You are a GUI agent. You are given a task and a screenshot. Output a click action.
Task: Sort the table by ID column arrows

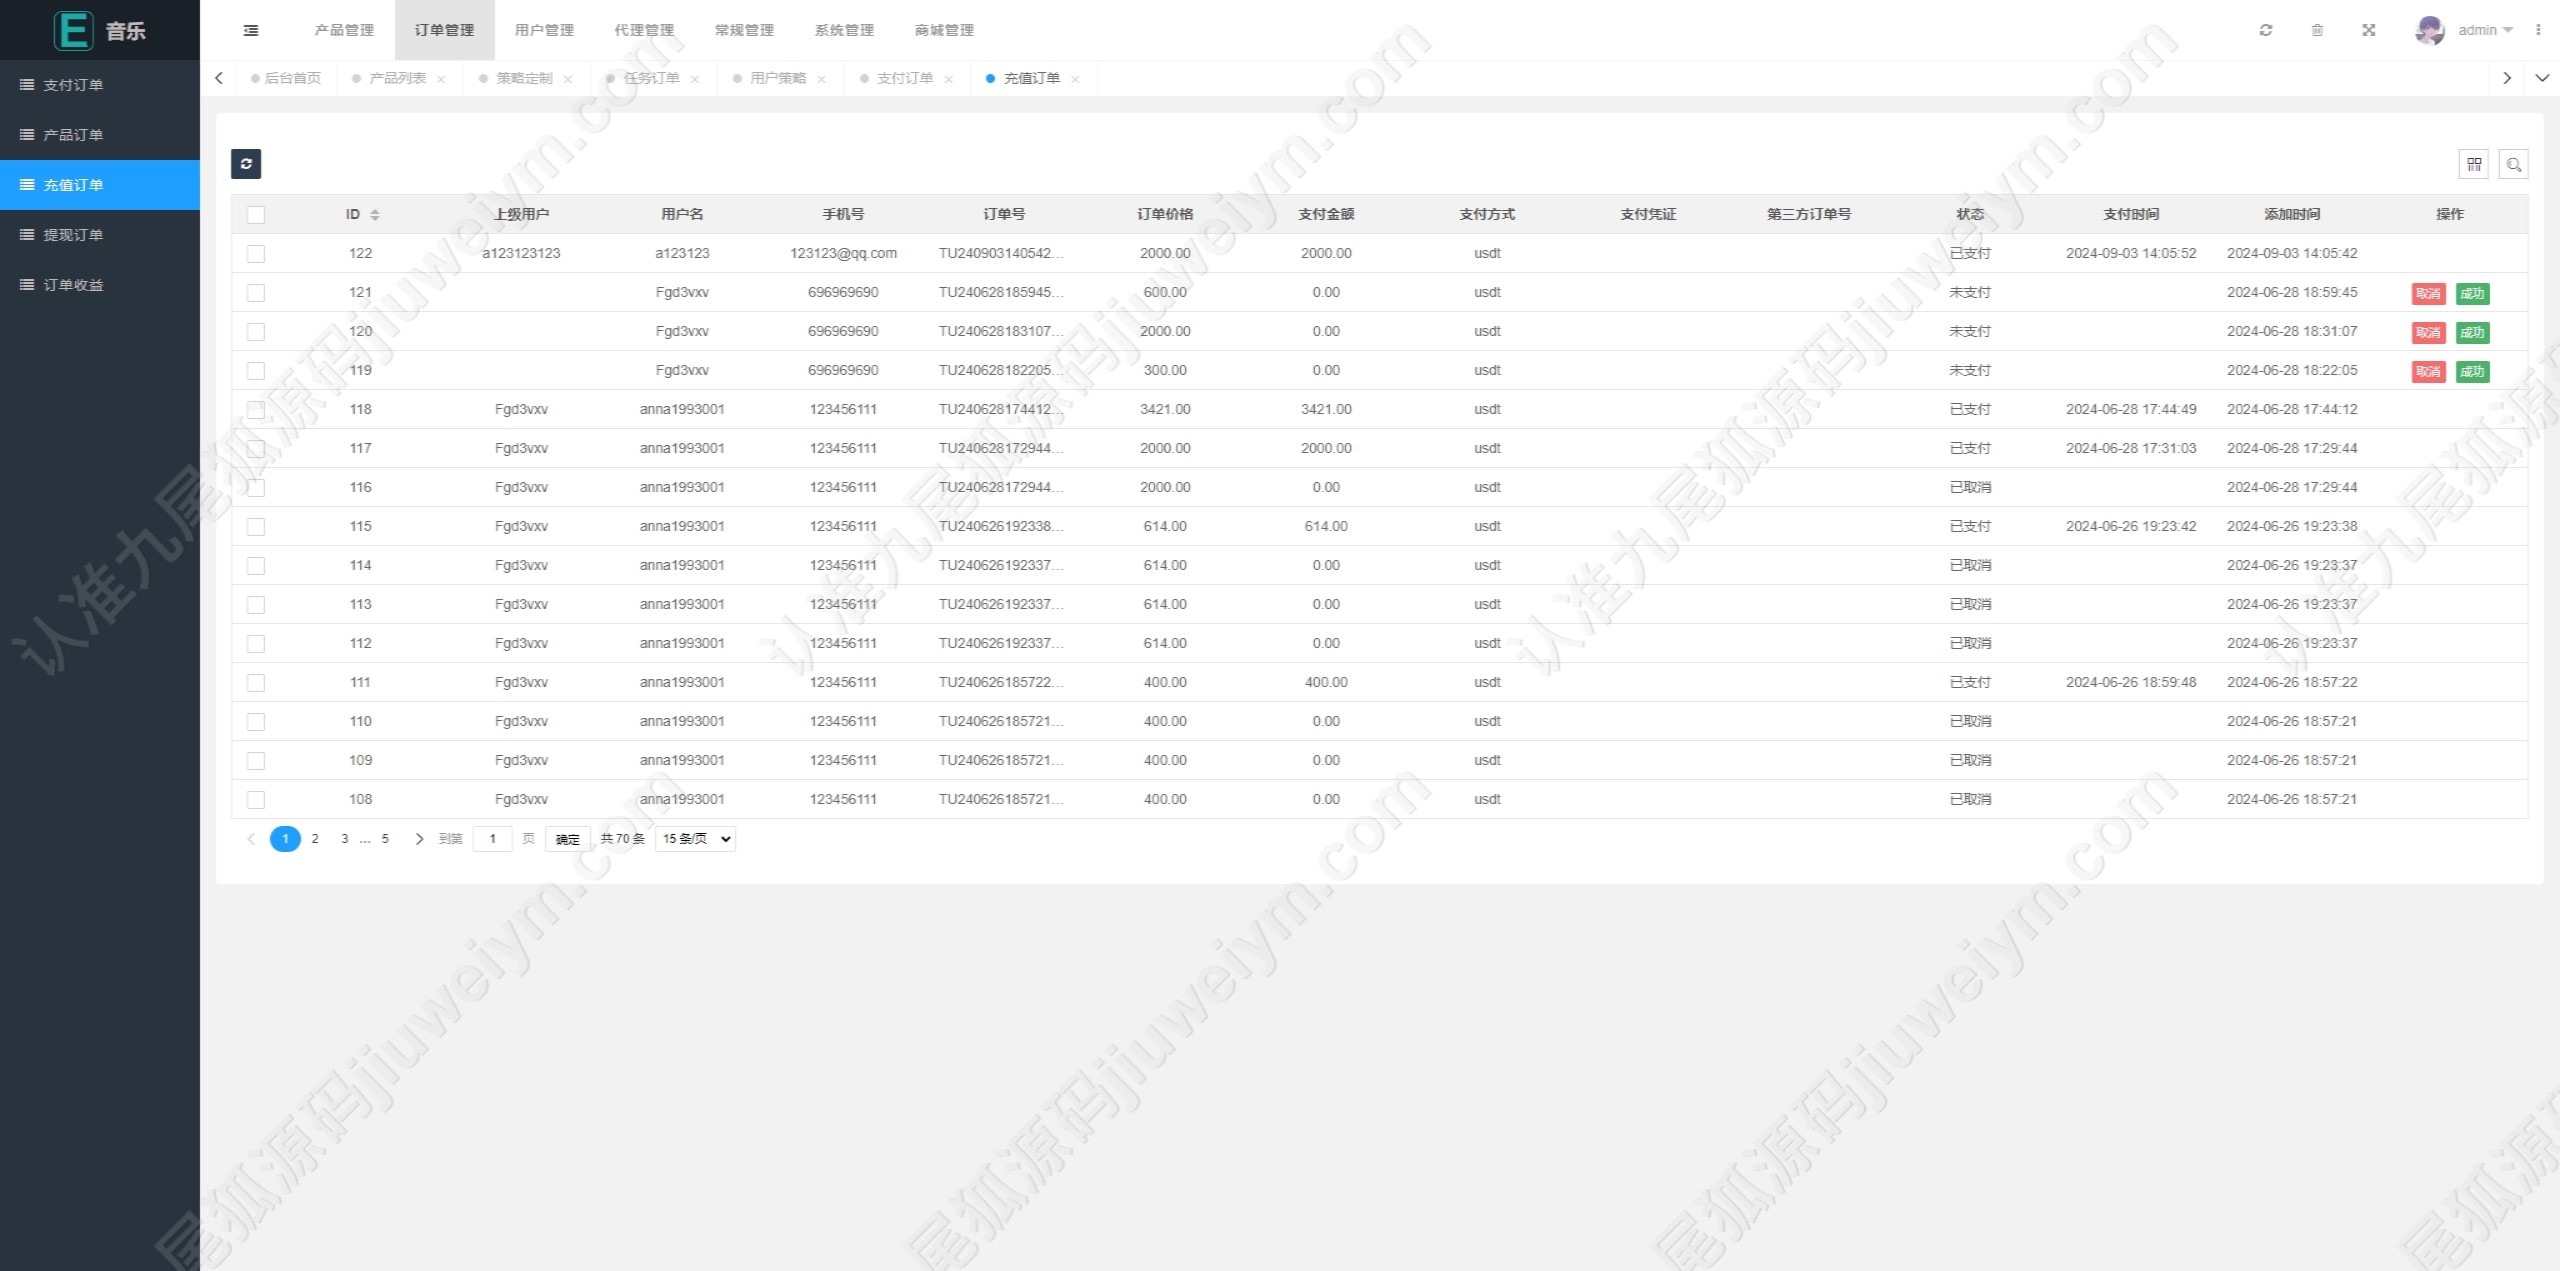pyautogui.click(x=375, y=215)
